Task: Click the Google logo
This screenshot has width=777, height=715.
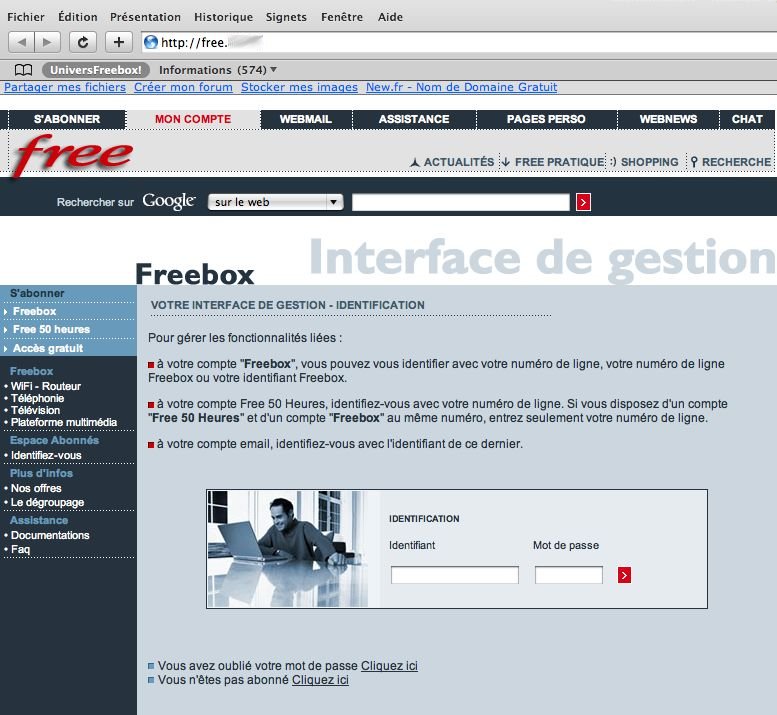Action: (x=169, y=202)
